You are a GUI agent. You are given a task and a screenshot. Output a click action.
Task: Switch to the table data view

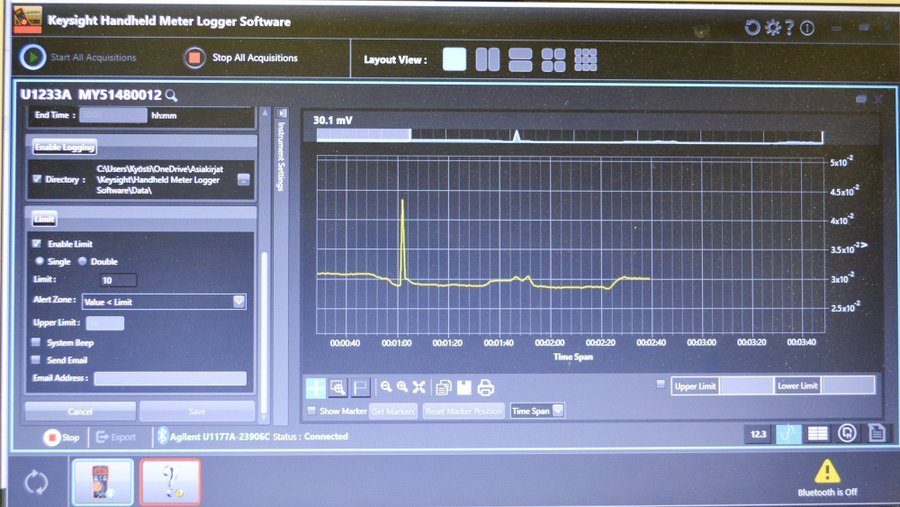tap(817, 434)
